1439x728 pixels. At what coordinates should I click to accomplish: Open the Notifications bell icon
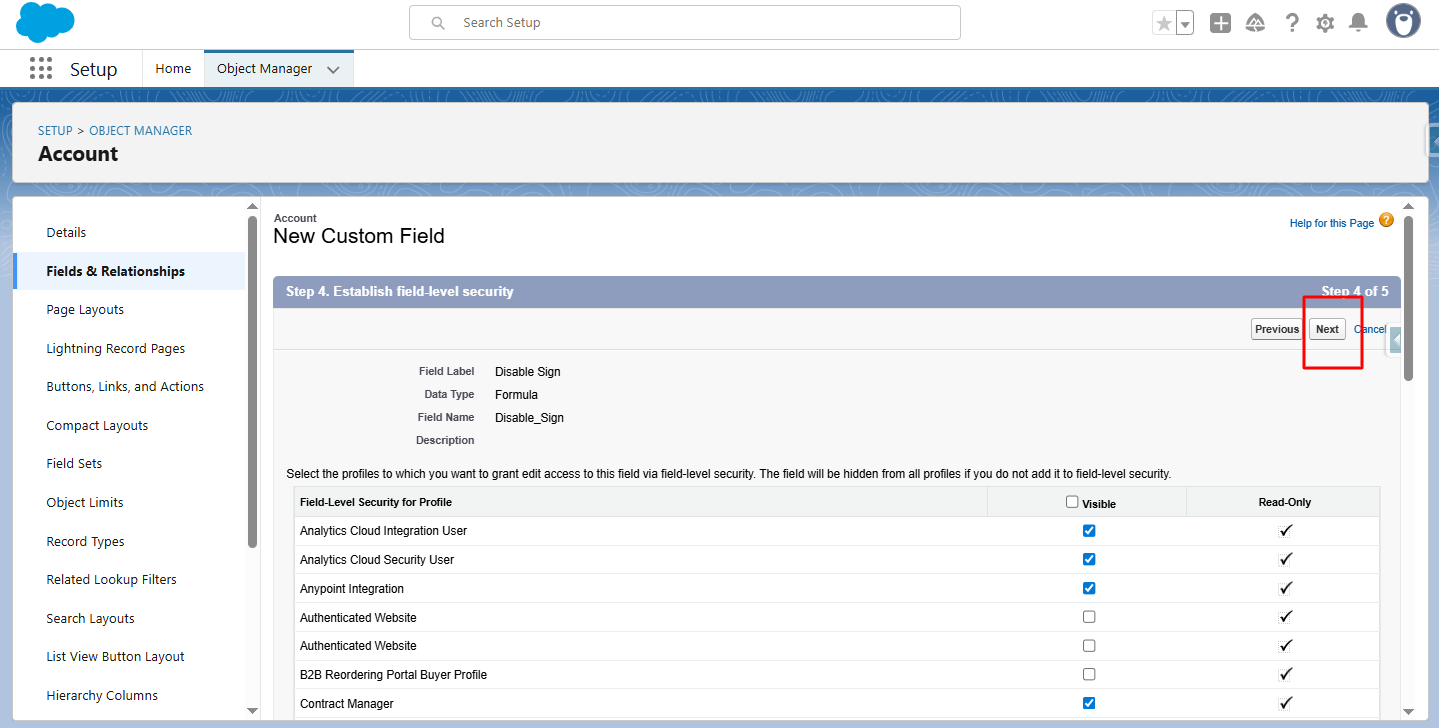(1358, 23)
